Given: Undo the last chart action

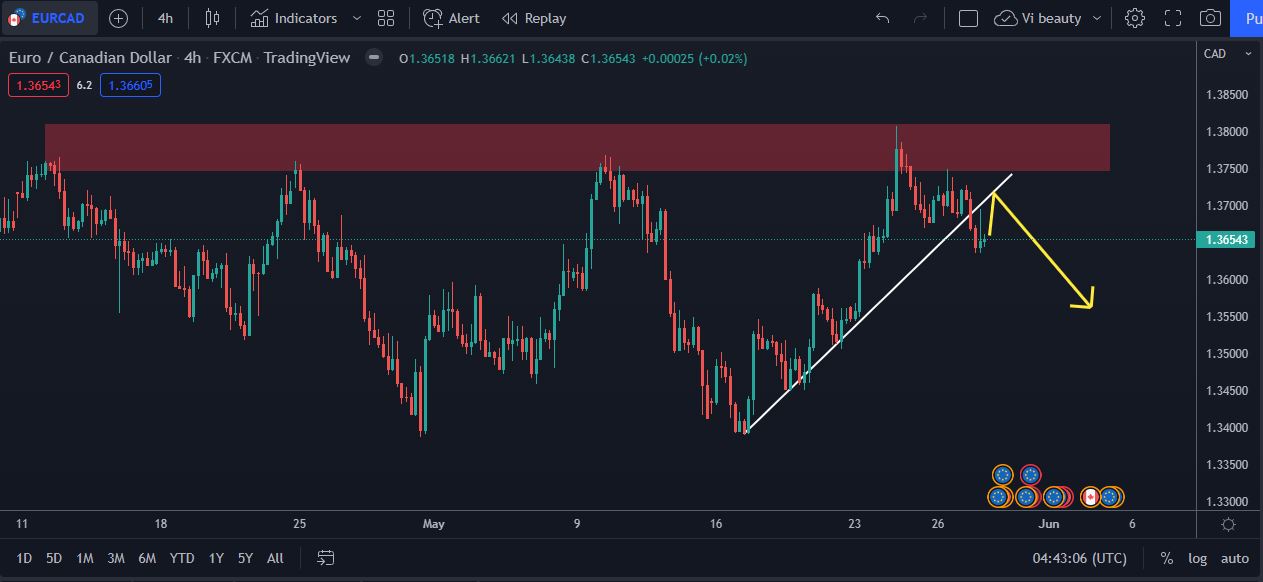Looking at the screenshot, I should point(882,18).
